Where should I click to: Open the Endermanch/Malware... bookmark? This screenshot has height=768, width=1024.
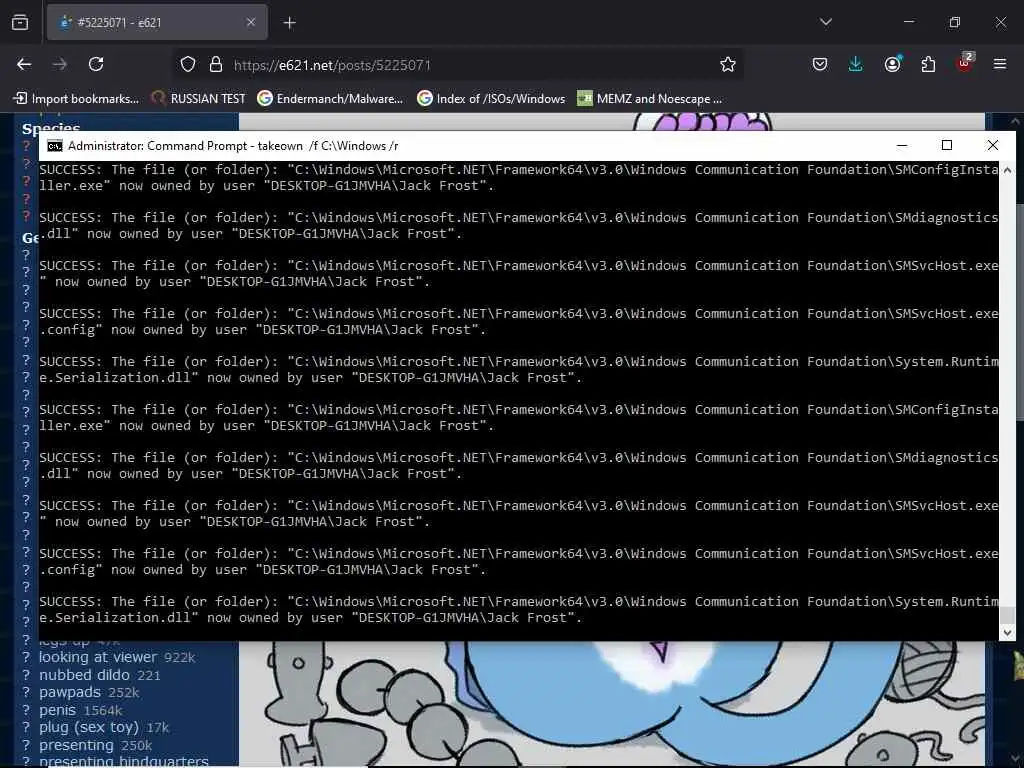pyautogui.click(x=330, y=99)
